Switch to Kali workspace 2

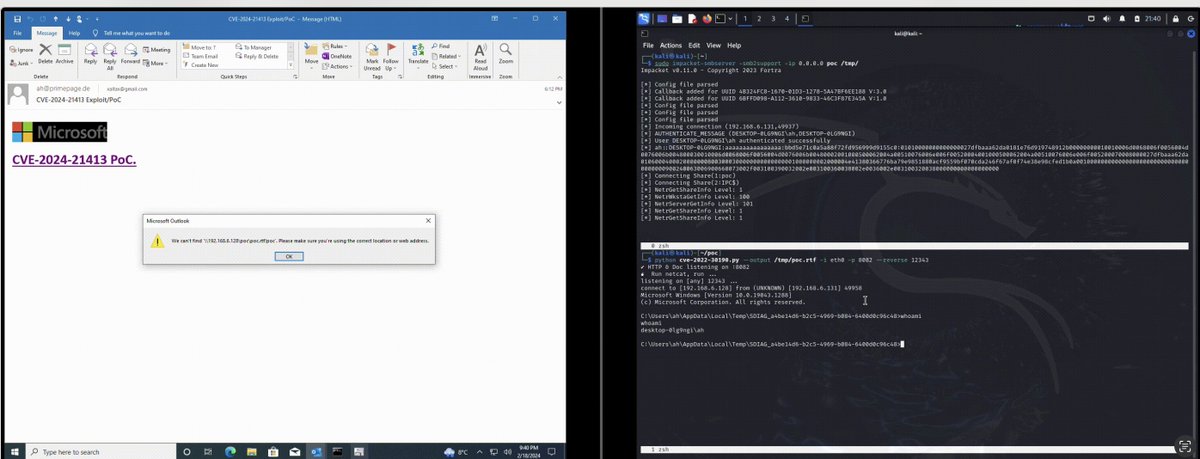(759, 18)
